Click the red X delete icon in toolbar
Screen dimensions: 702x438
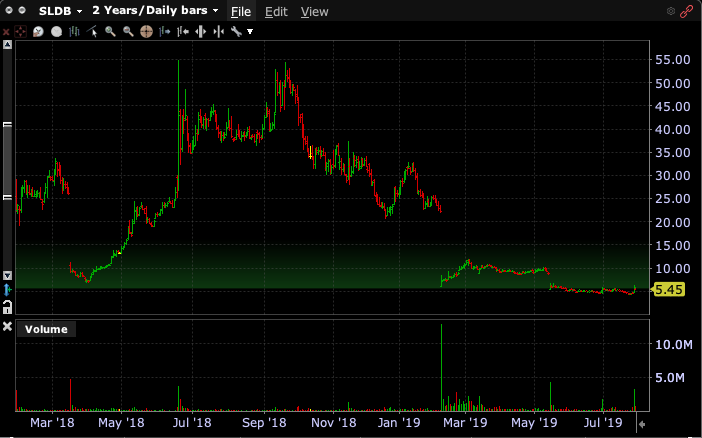tap(6, 32)
